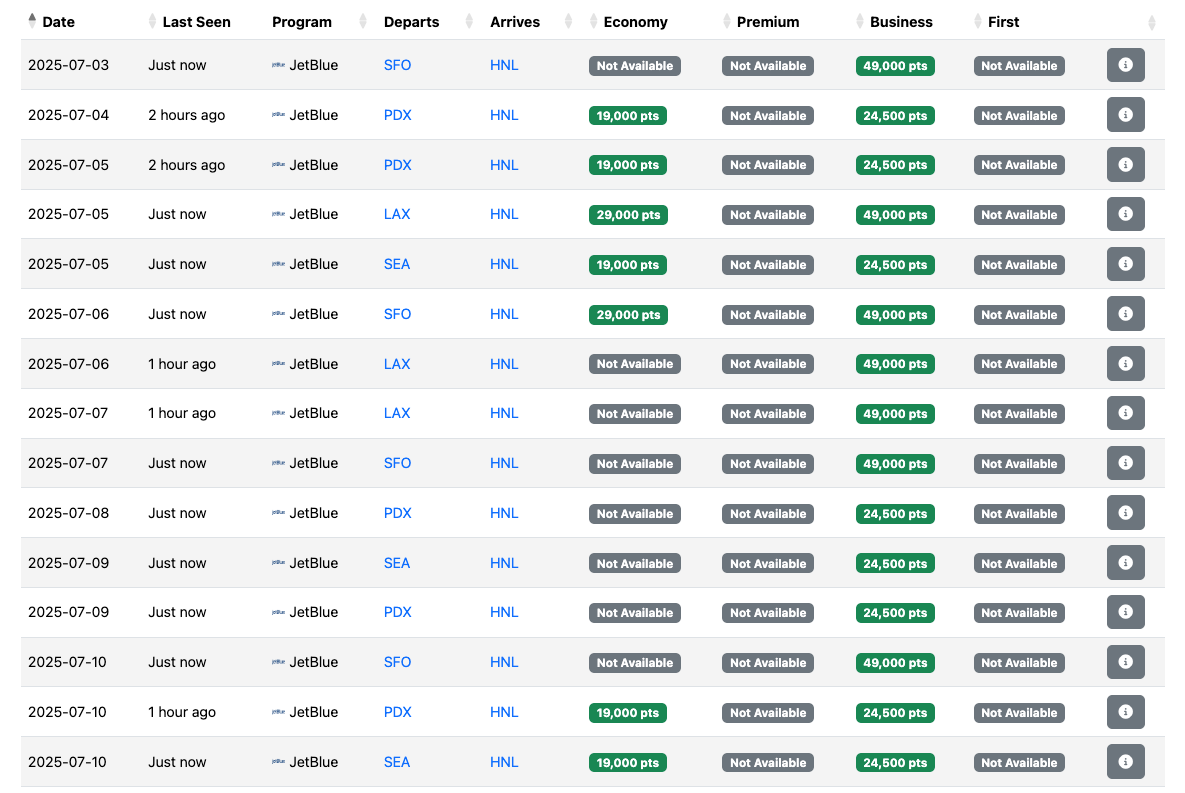The width and height of the screenshot is (1185, 793).
Task: Open info for the 2025-07-10 PDX flight
Action: coord(1125,711)
